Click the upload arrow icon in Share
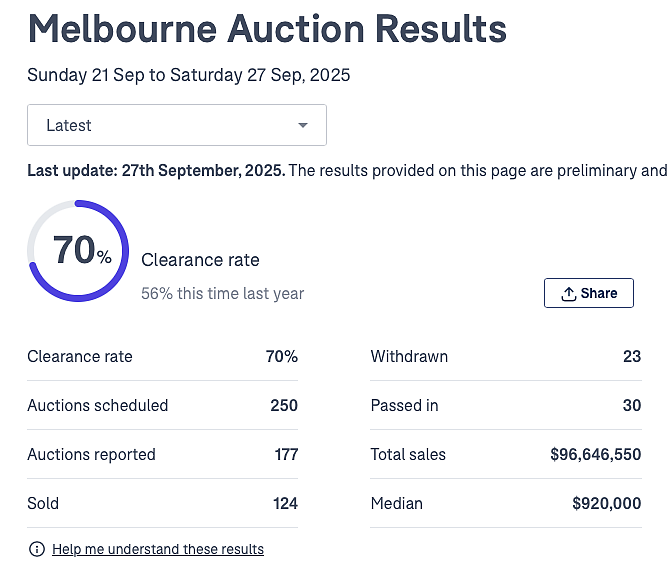 pyautogui.click(x=569, y=294)
